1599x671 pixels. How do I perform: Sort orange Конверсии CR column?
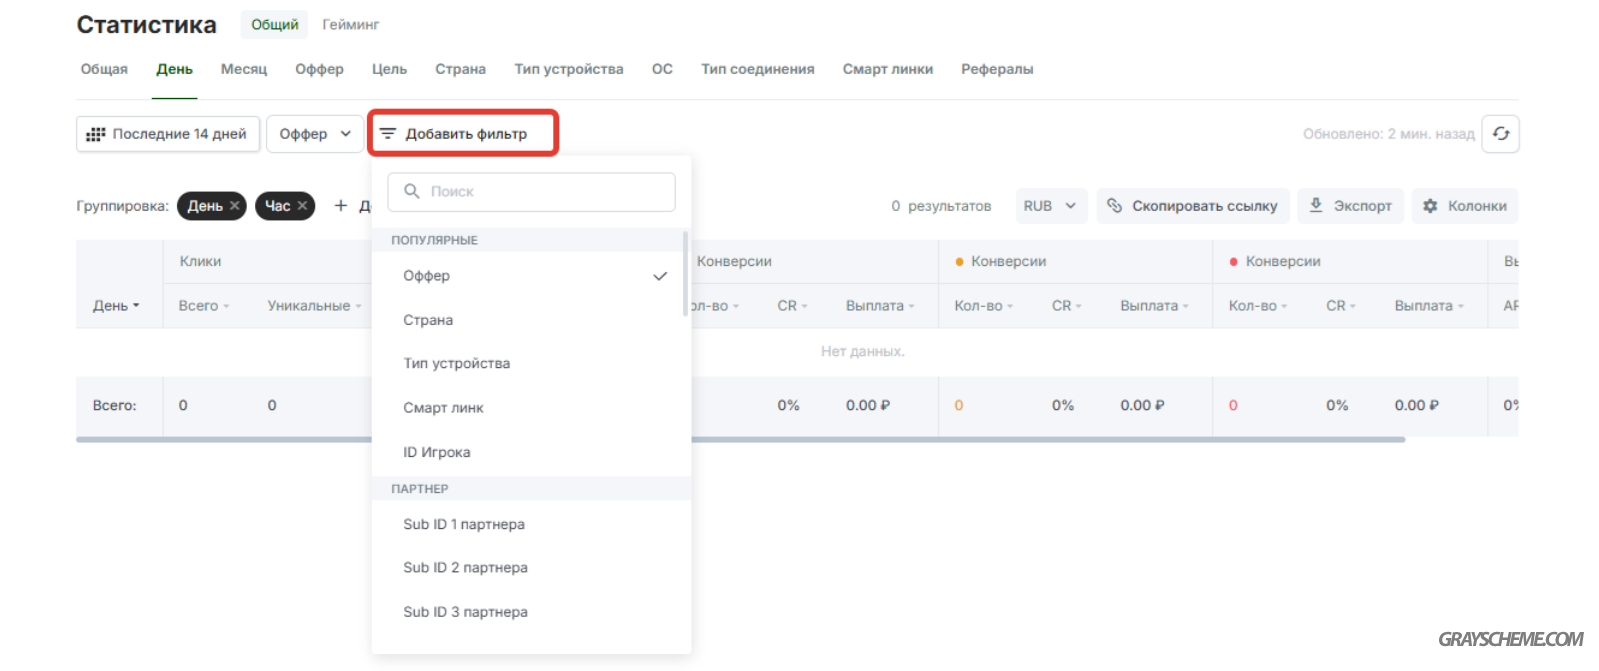(1066, 306)
